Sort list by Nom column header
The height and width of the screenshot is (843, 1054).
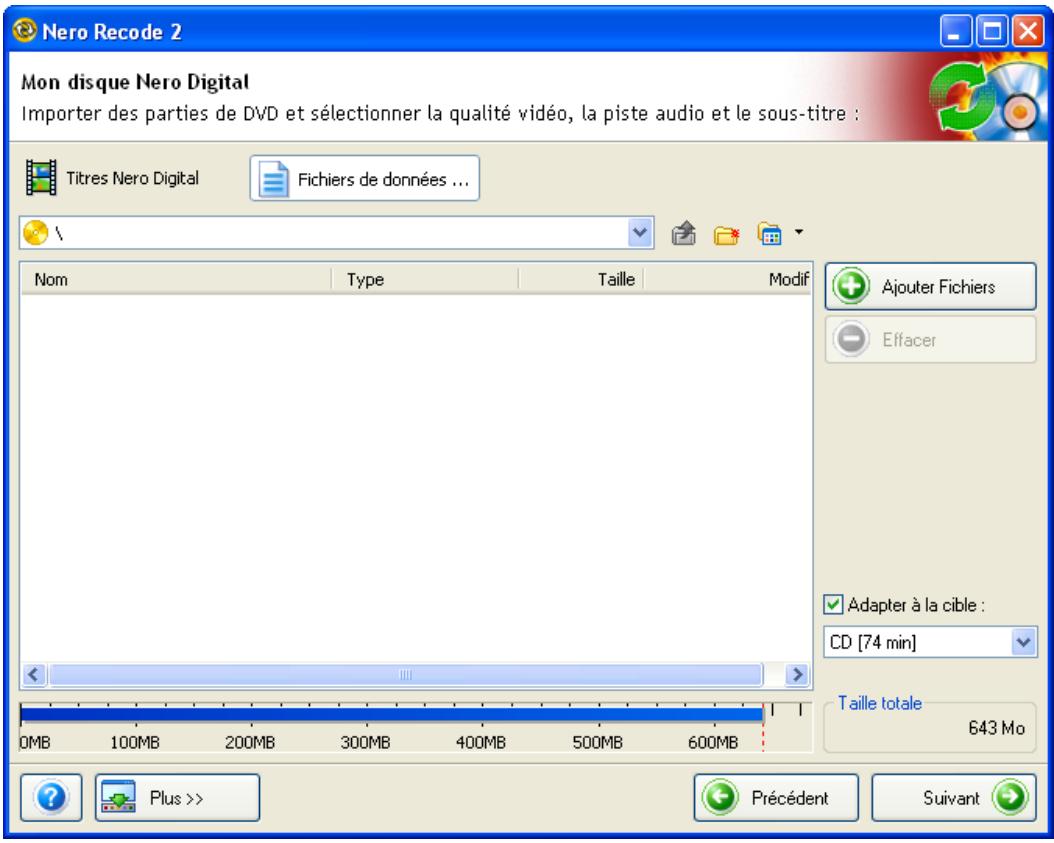[176, 279]
